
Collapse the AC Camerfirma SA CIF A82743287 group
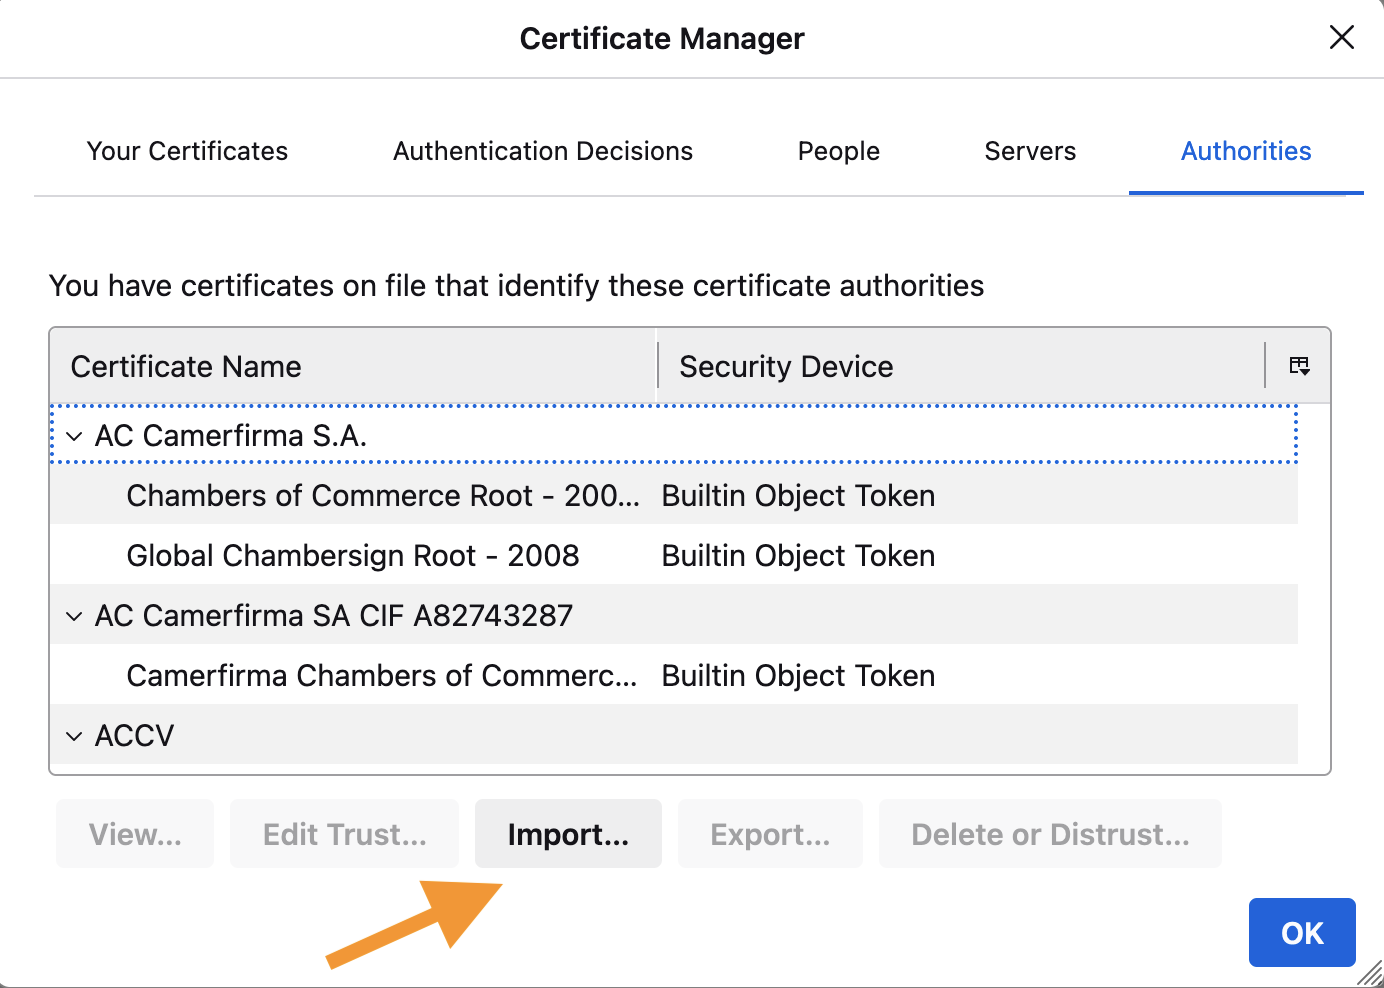click(74, 617)
